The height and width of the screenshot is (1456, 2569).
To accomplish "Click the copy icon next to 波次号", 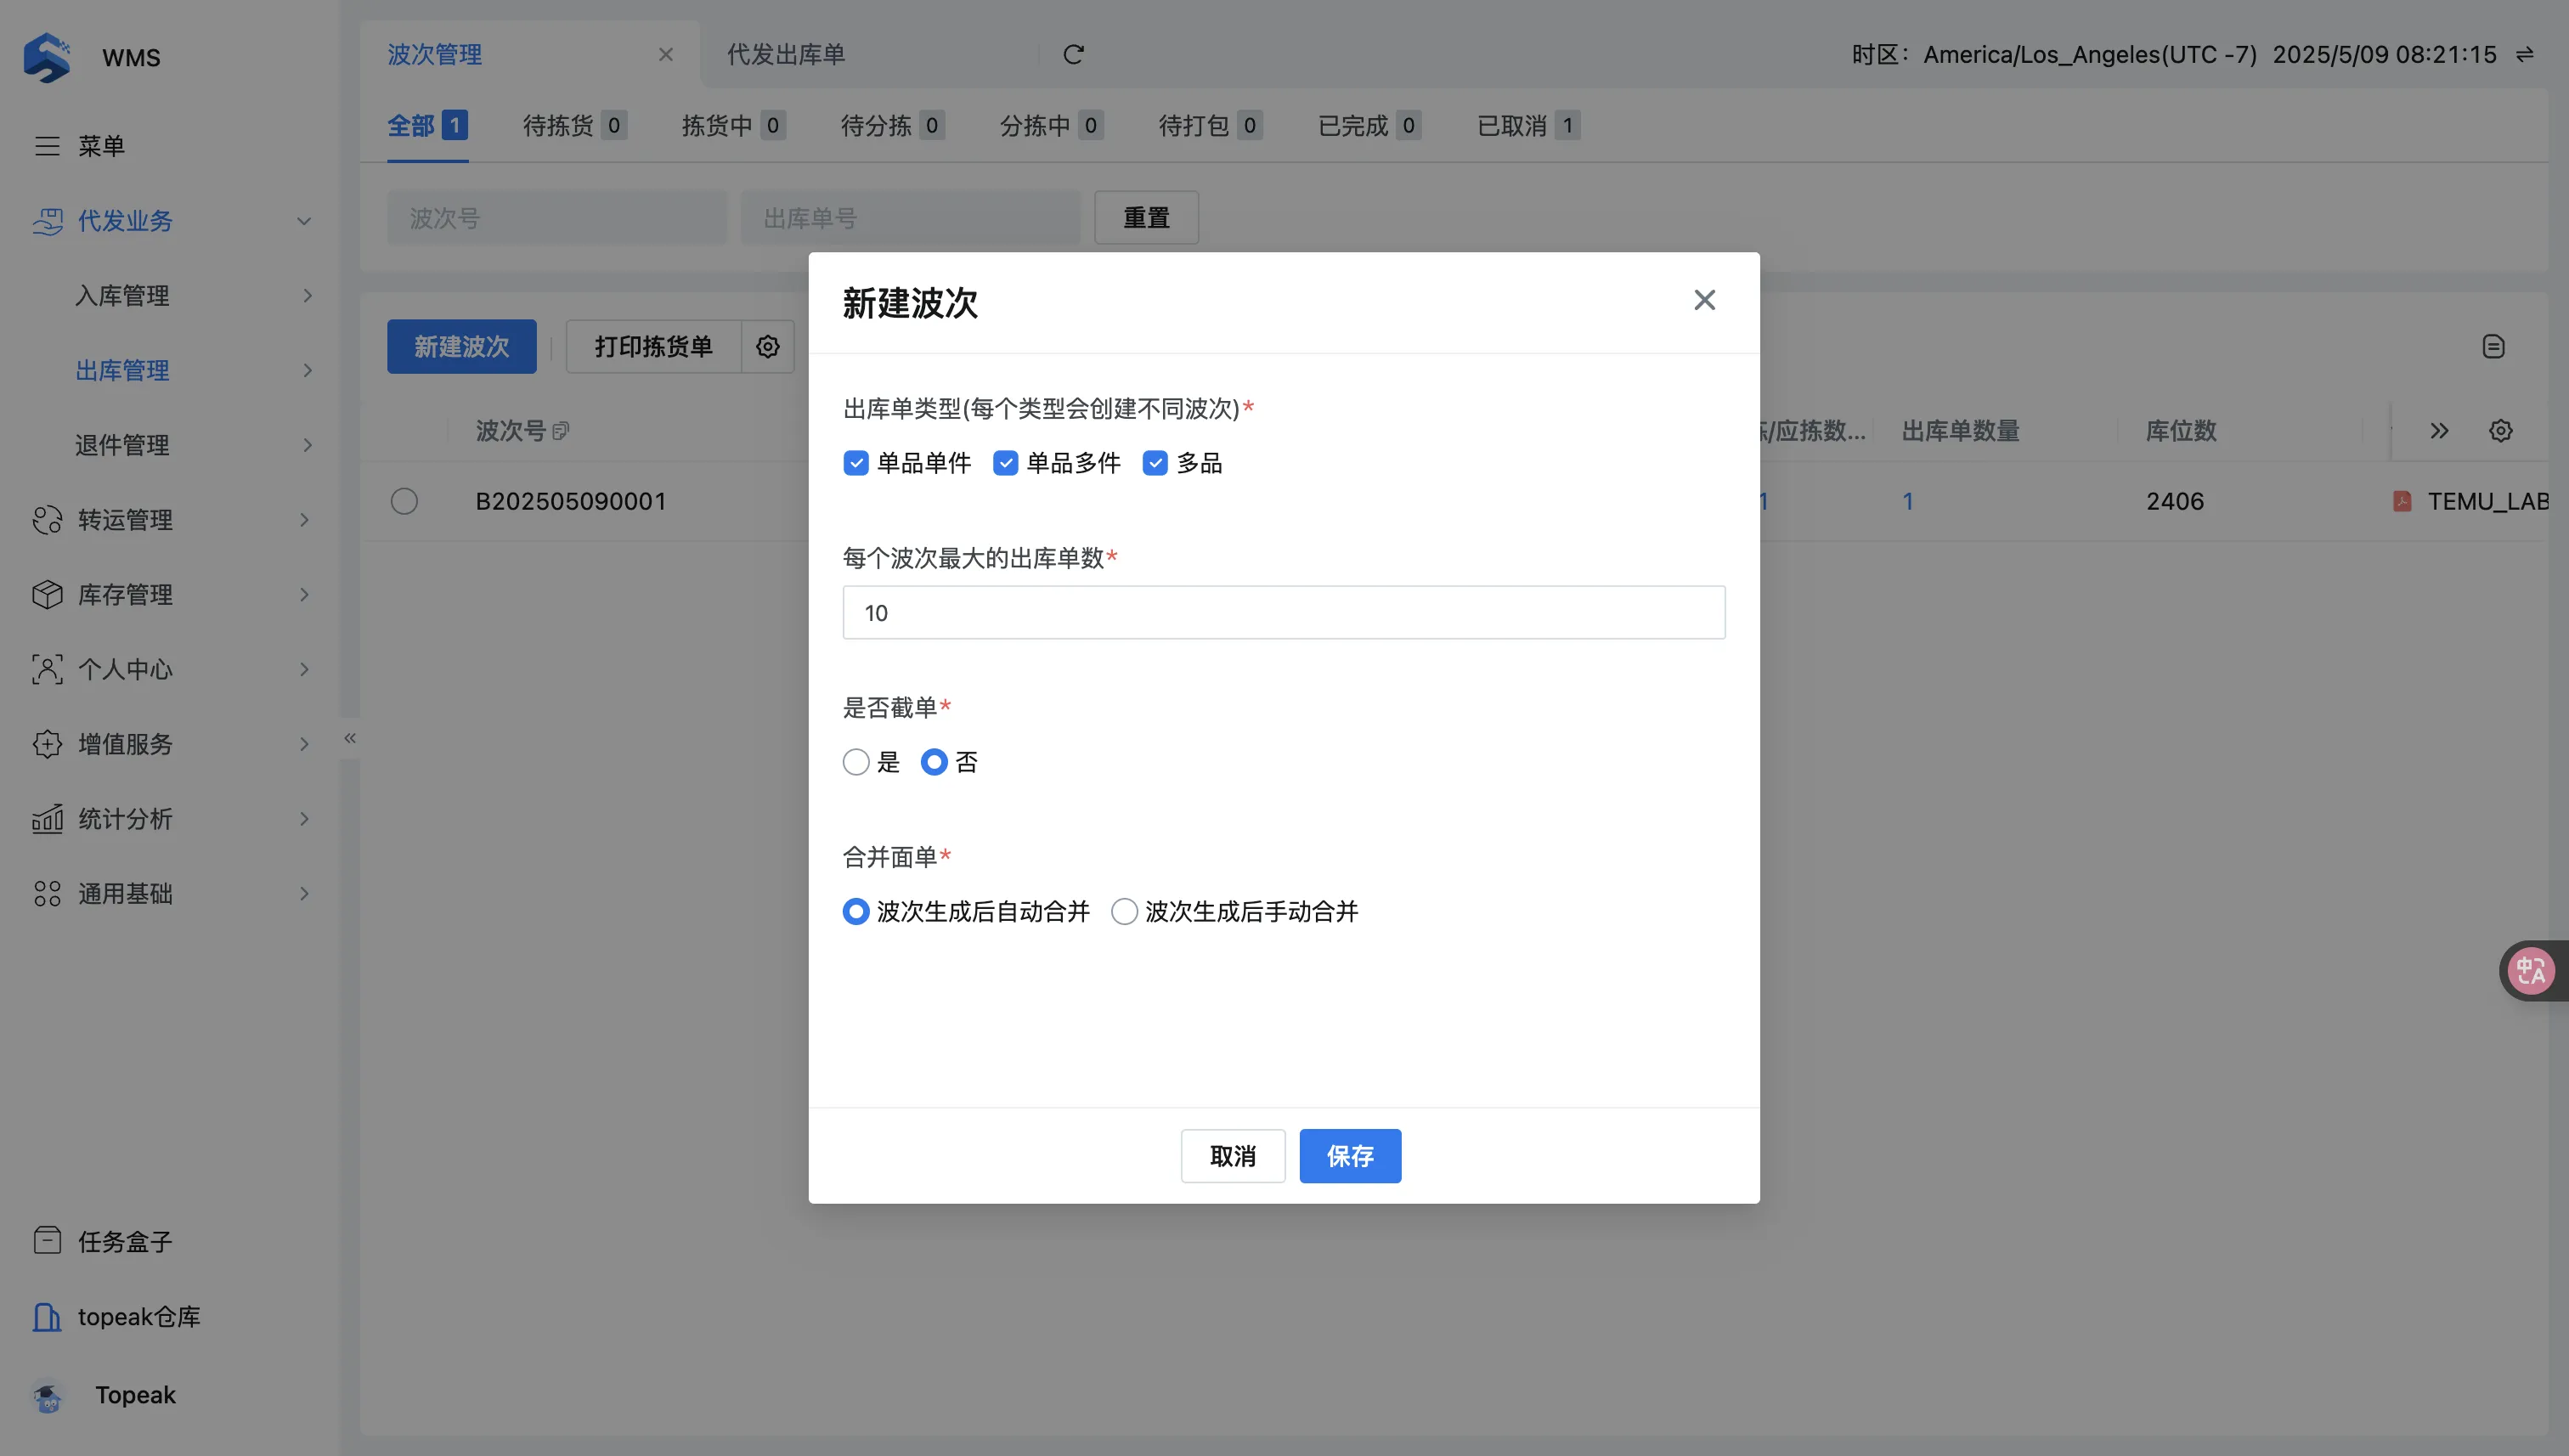I will [x=561, y=431].
